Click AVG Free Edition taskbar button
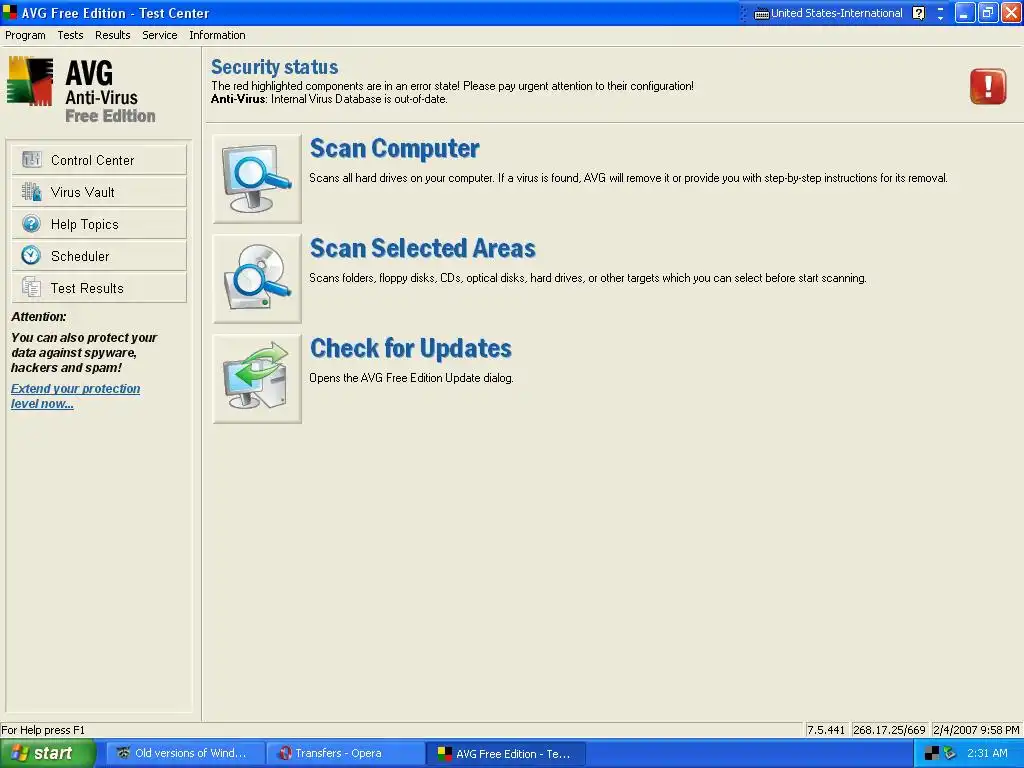The height and width of the screenshot is (768, 1024). coord(505,754)
